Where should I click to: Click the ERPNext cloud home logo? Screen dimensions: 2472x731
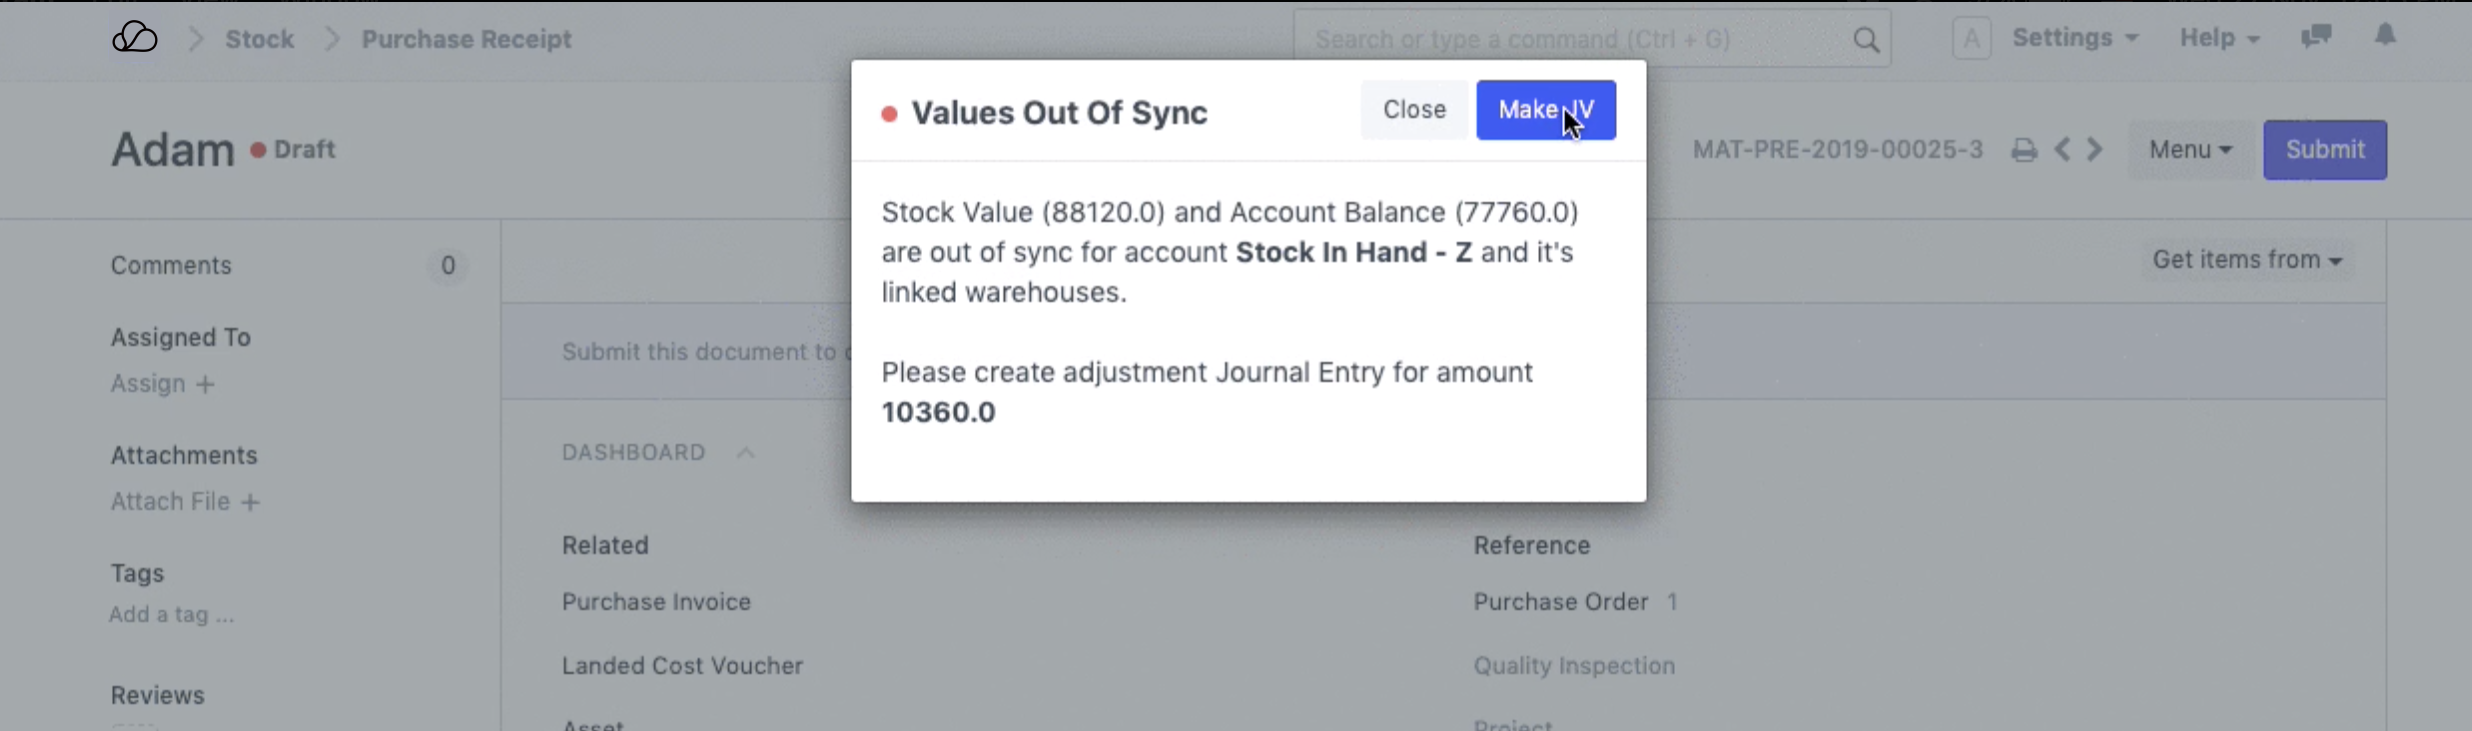pyautogui.click(x=135, y=39)
